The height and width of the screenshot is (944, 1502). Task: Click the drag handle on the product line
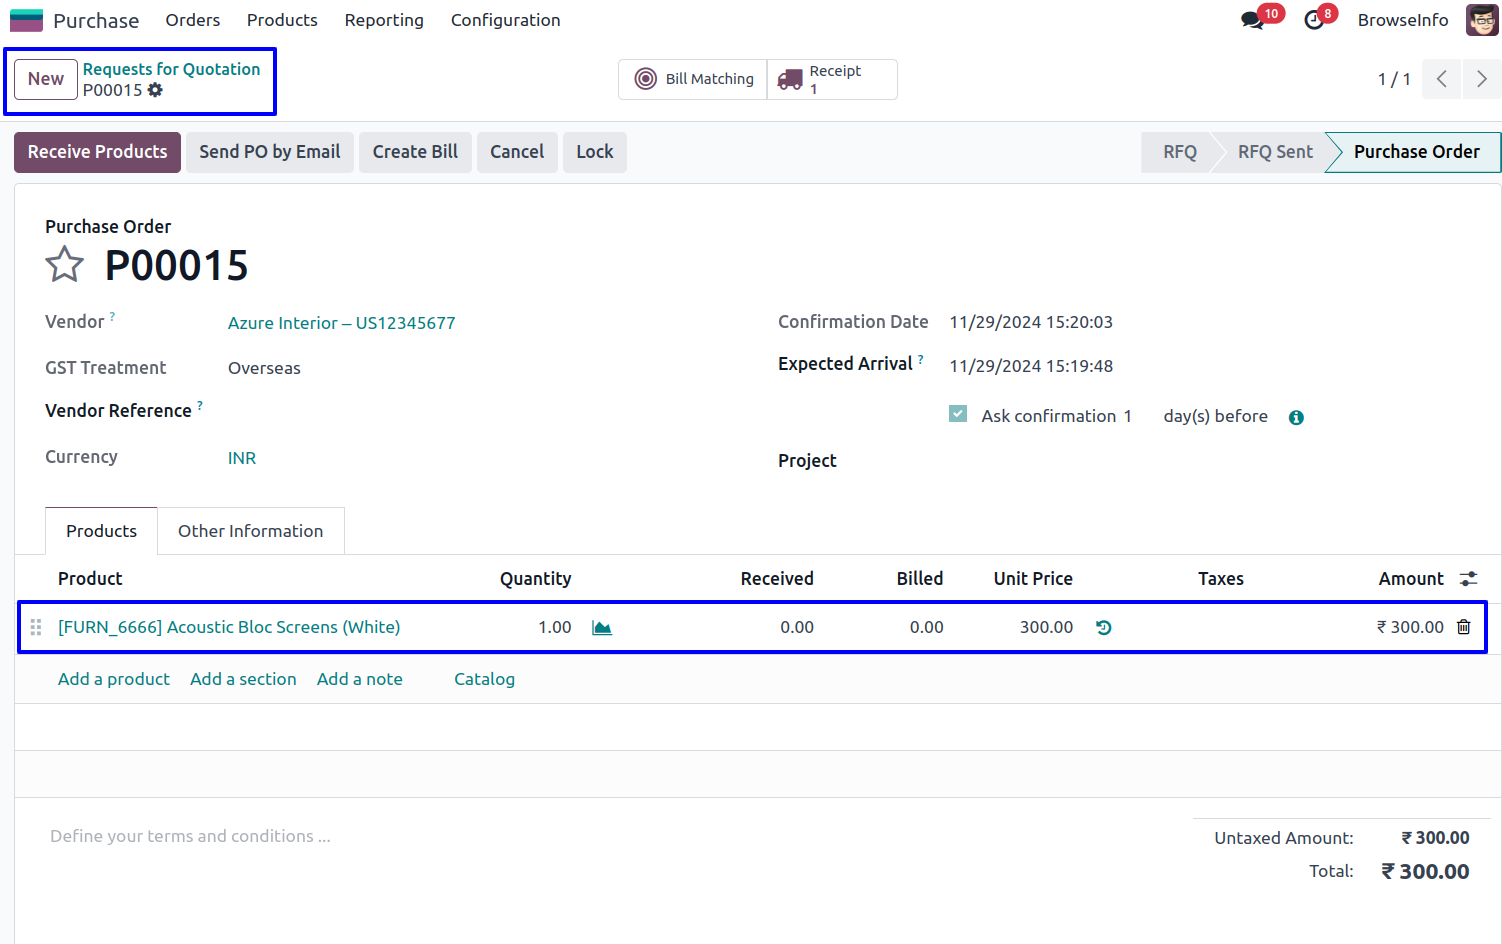point(36,627)
